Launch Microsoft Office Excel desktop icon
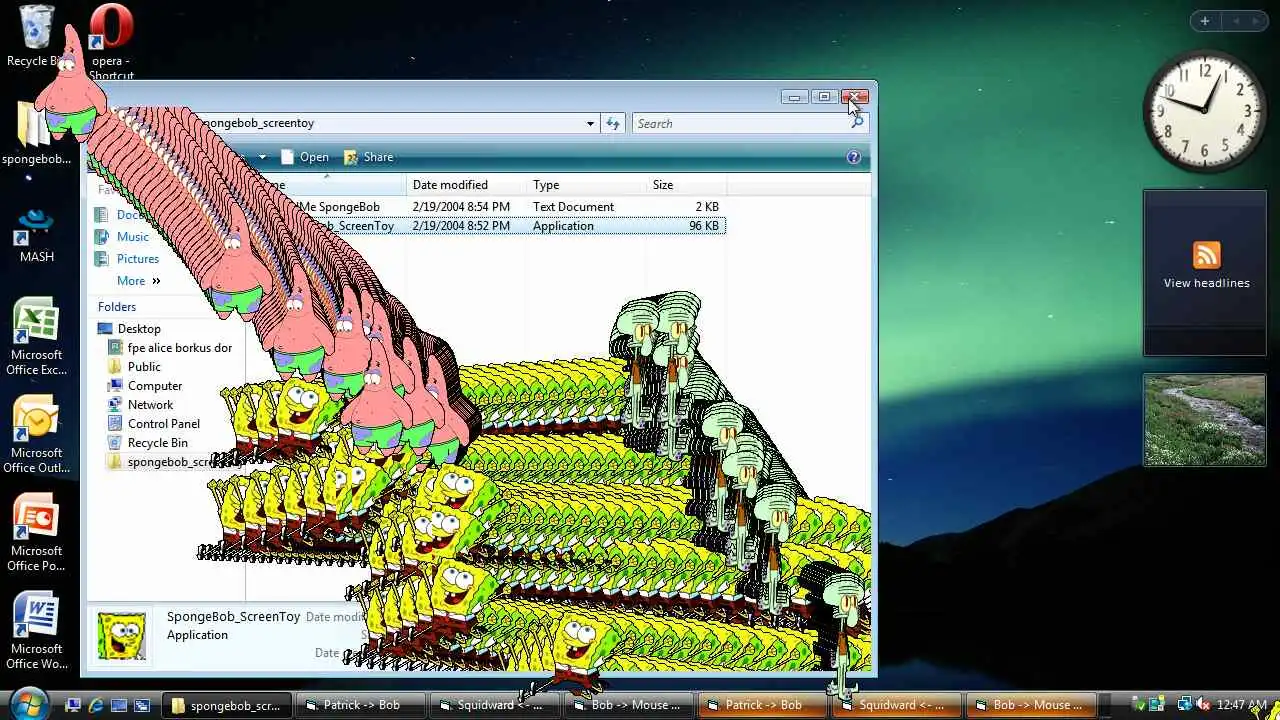The image size is (1280, 720). pyautogui.click(x=37, y=337)
